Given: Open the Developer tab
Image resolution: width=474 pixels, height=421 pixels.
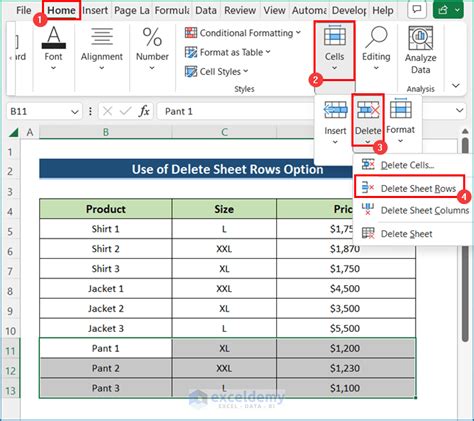Looking at the screenshot, I should [349, 11].
